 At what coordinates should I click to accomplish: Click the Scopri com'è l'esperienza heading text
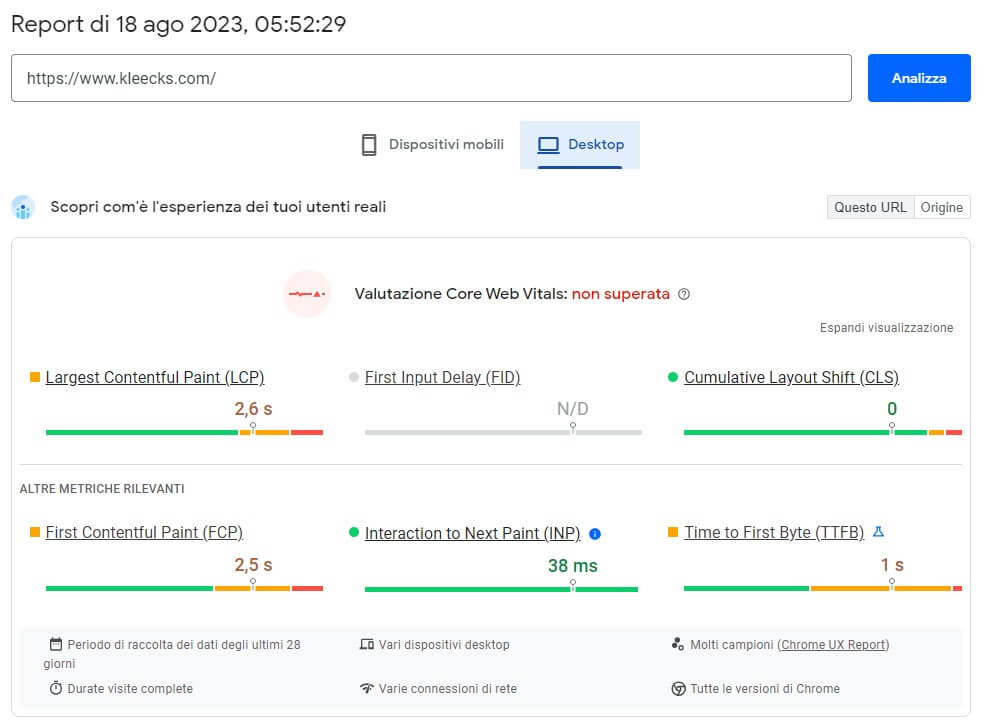(x=218, y=206)
